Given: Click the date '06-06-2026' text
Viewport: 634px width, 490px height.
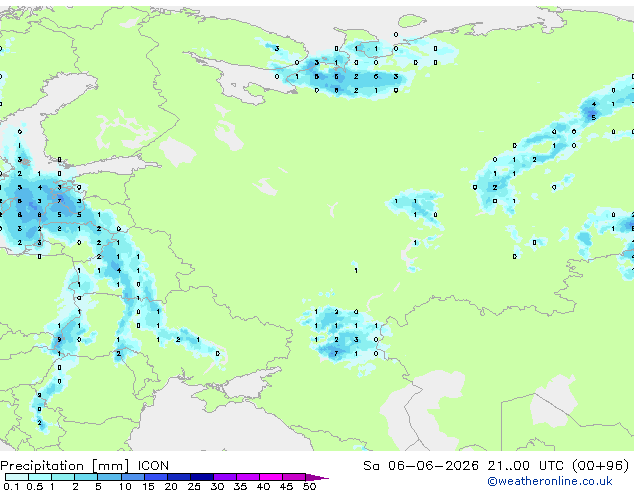Looking at the screenshot, I should click(433, 466).
